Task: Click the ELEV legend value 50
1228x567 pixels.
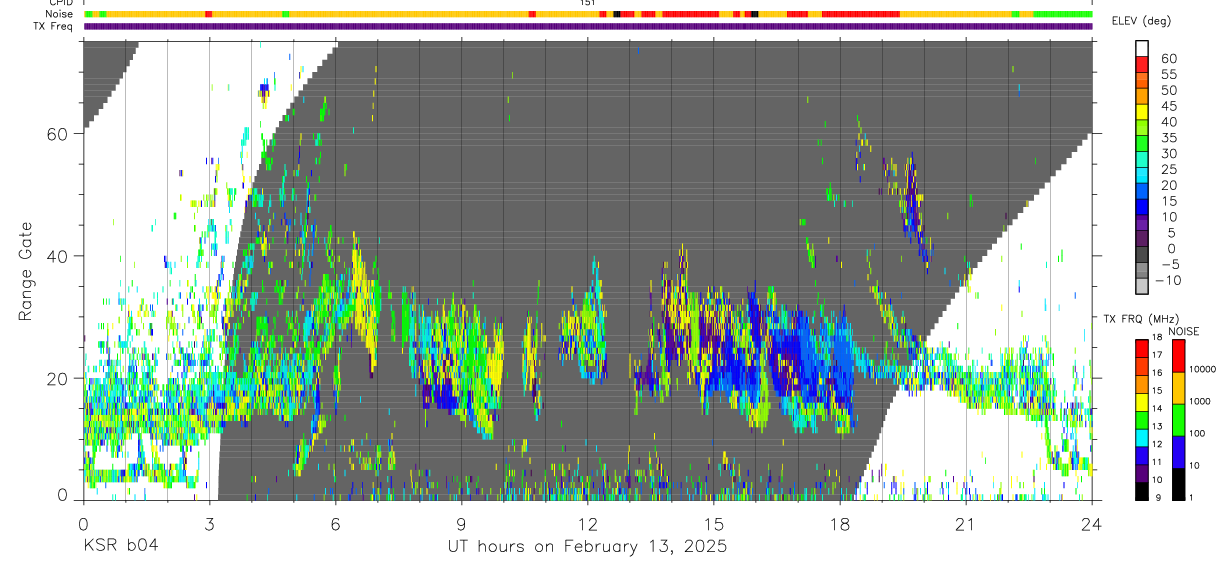Action: (x=1168, y=90)
